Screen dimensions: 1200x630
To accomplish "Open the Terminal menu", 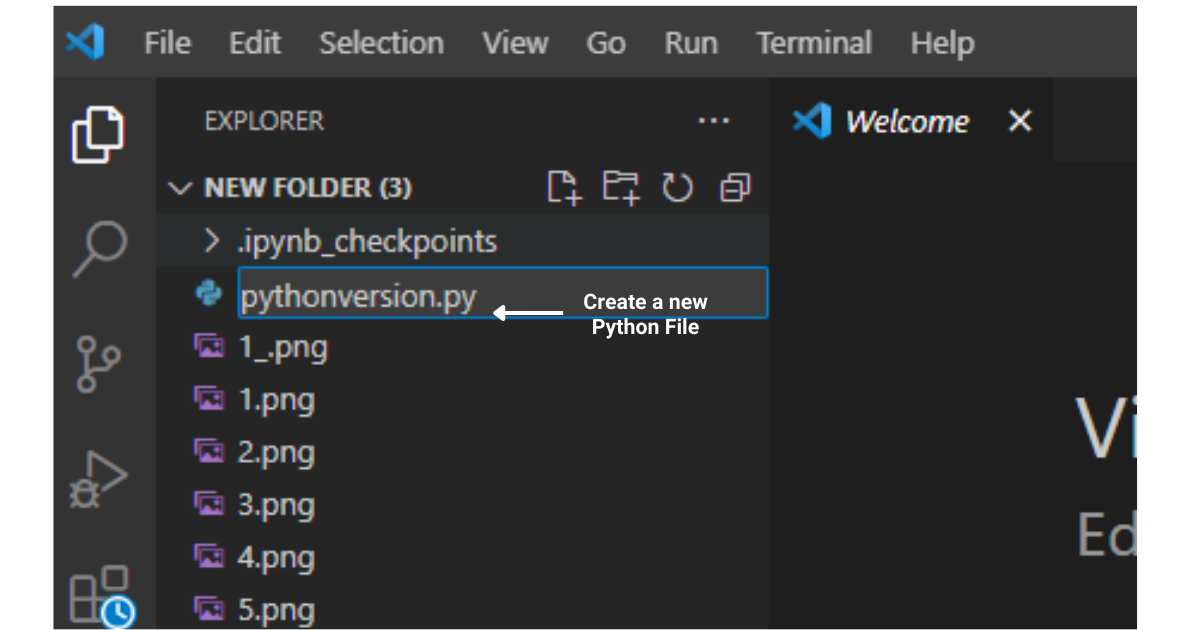I will pos(814,43).
